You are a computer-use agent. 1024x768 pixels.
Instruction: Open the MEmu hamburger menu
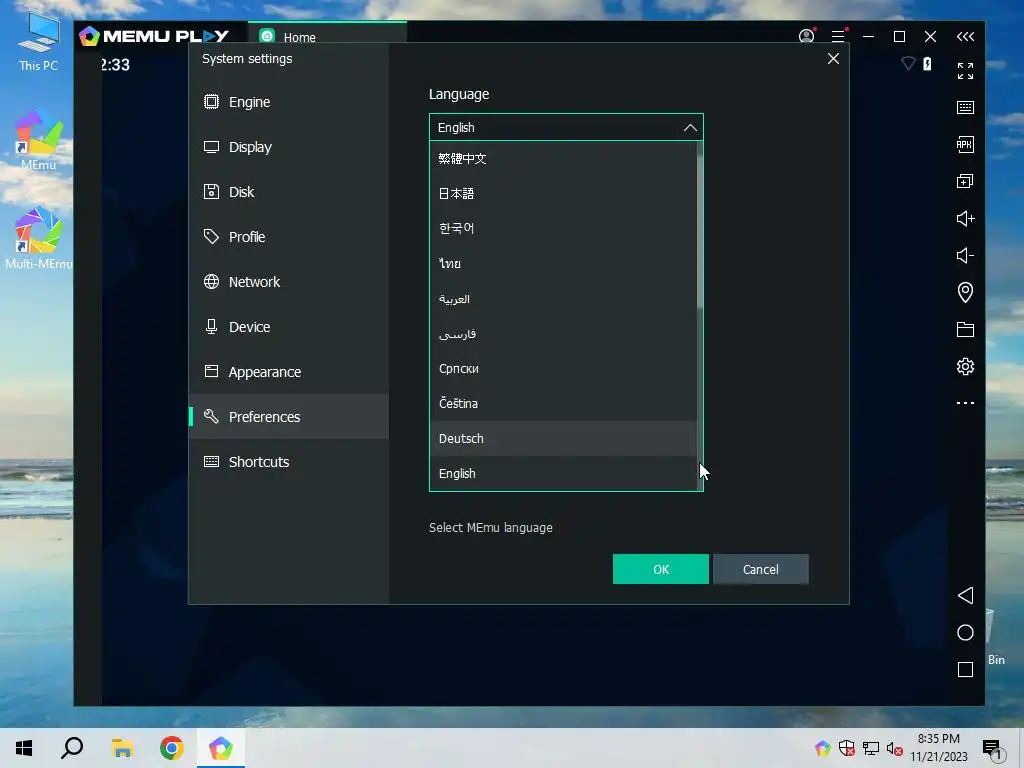coord(838,36)
